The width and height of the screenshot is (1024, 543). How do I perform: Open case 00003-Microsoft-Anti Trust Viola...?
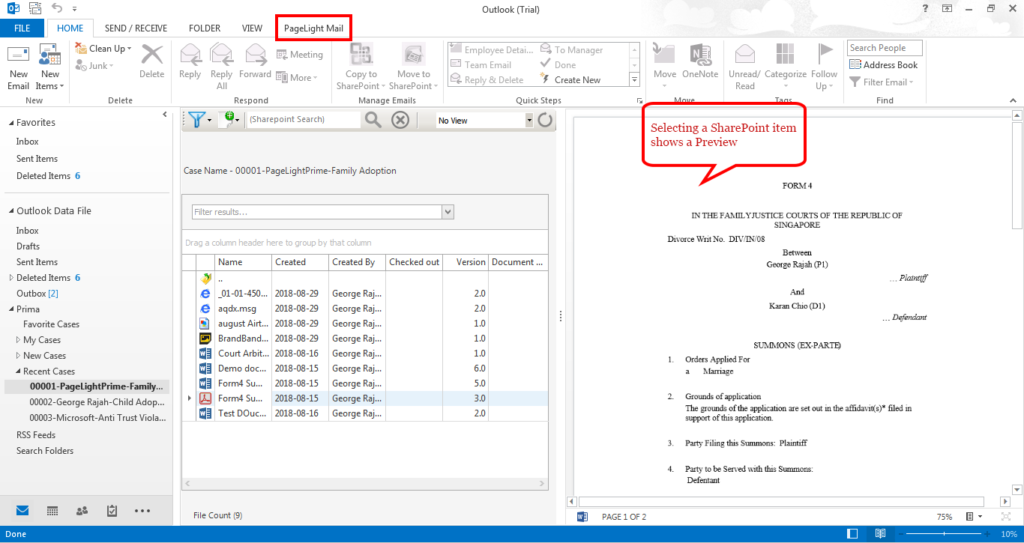(97, 418)
